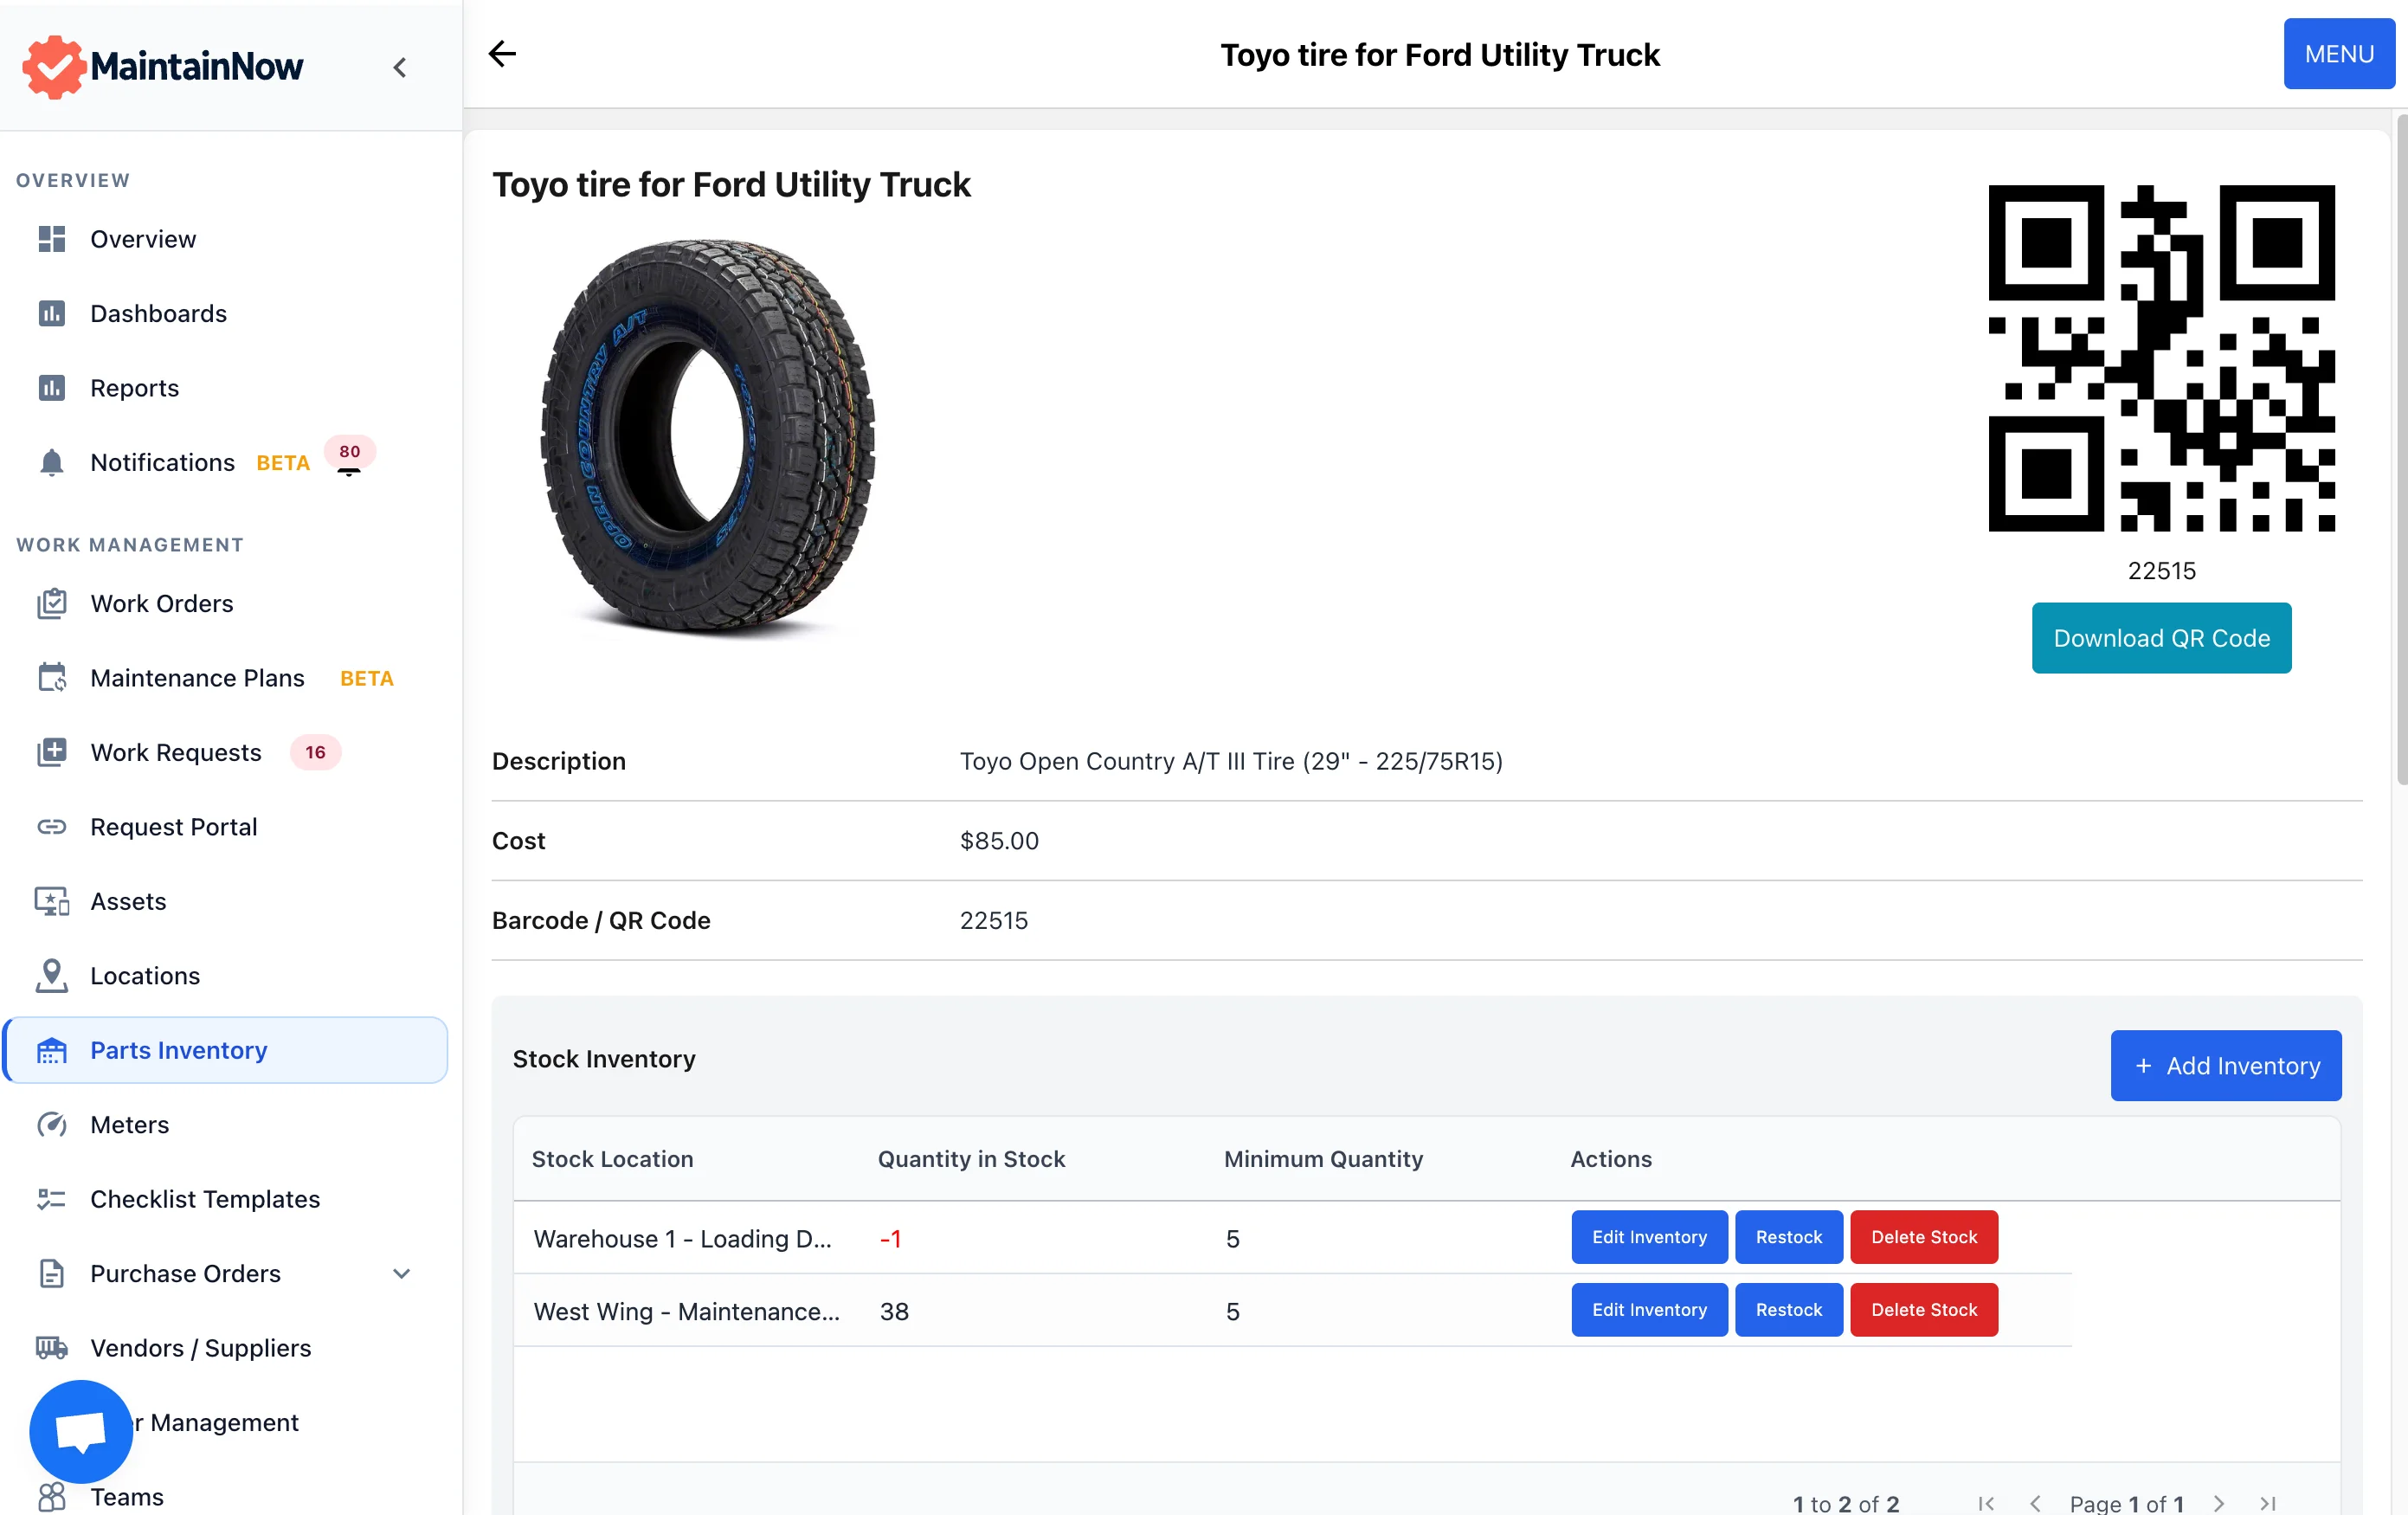Click the Toyo tire product image
This screenshot has height=1515, width=2408.
pyautogui.click(x=707, y=436)
